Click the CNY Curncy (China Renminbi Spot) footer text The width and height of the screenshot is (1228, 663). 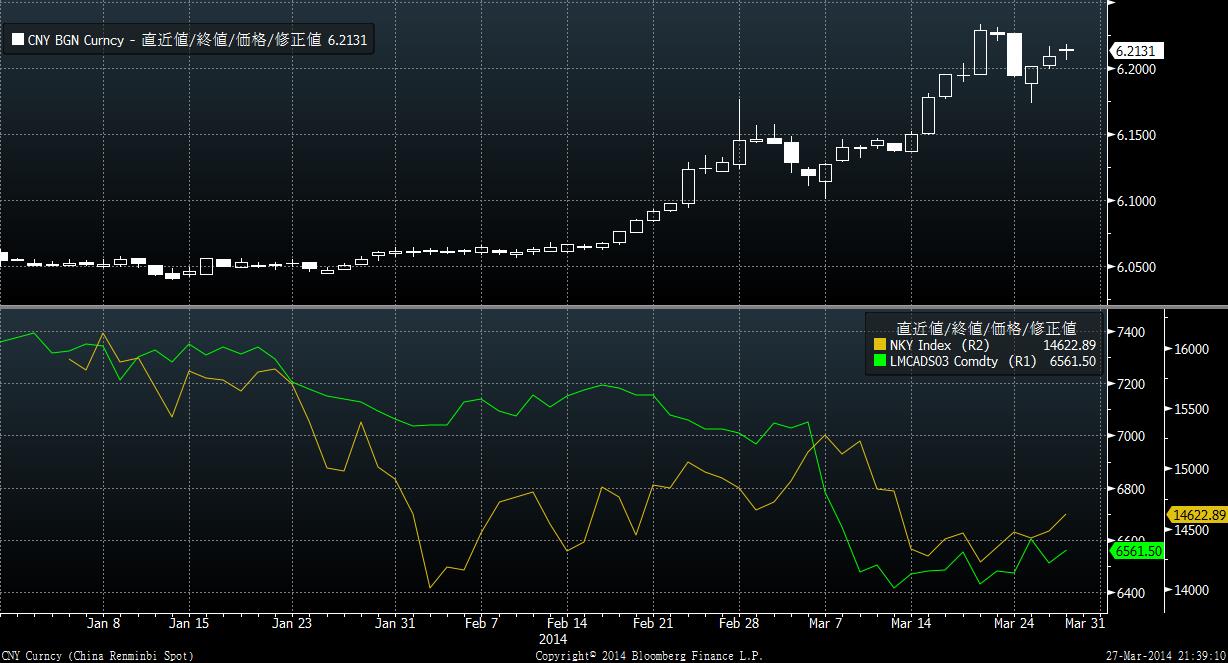97,656
